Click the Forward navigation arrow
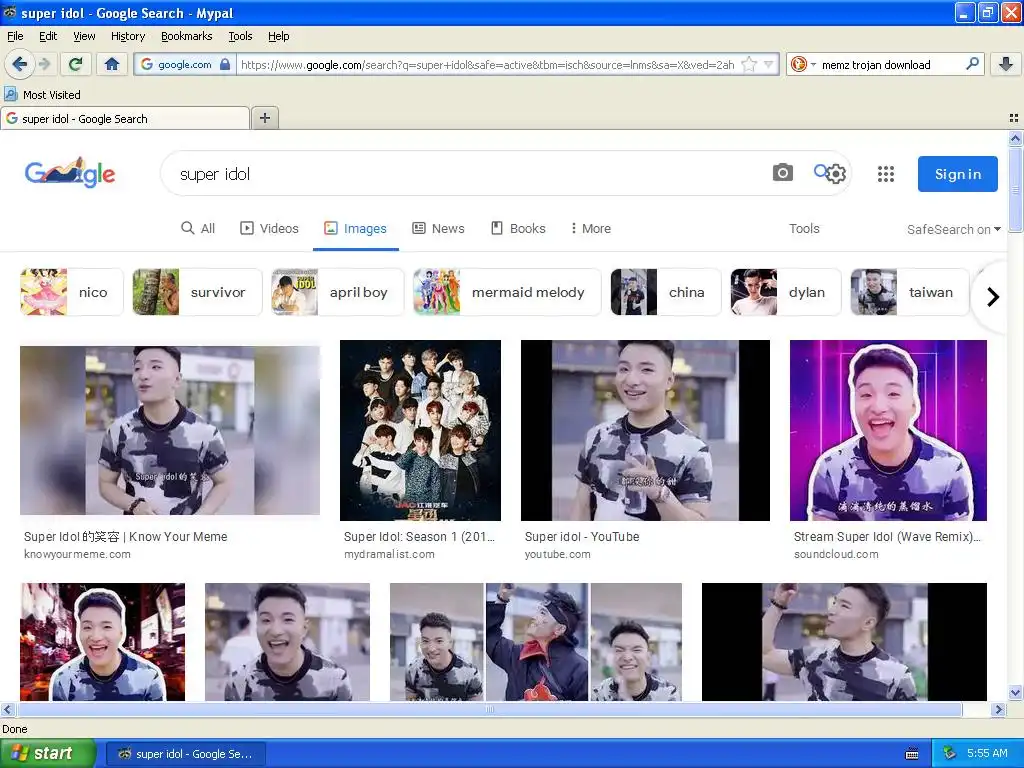The width and height of the screenshot is (1024, 768). tap(44, 64)
